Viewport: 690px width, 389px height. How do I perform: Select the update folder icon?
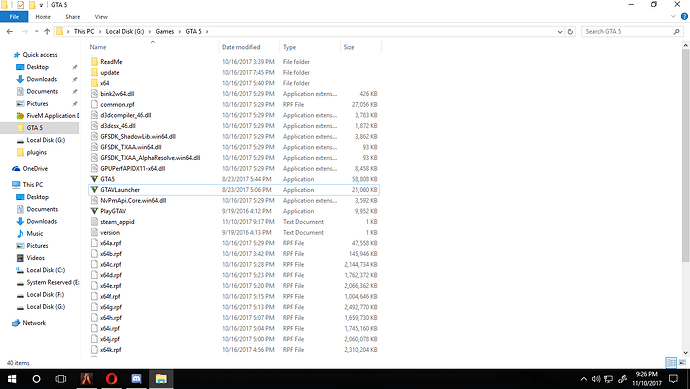click(94, 72)
